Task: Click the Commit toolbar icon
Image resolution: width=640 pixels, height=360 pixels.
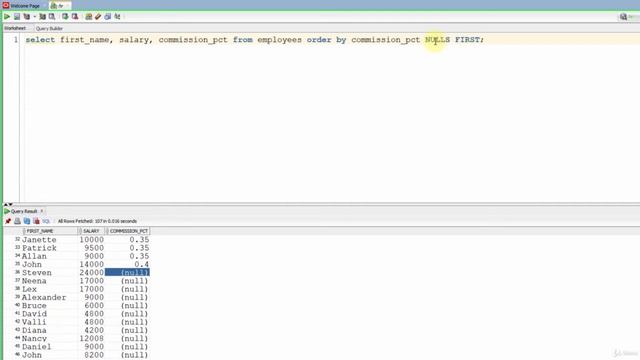Action: (65, 17)
